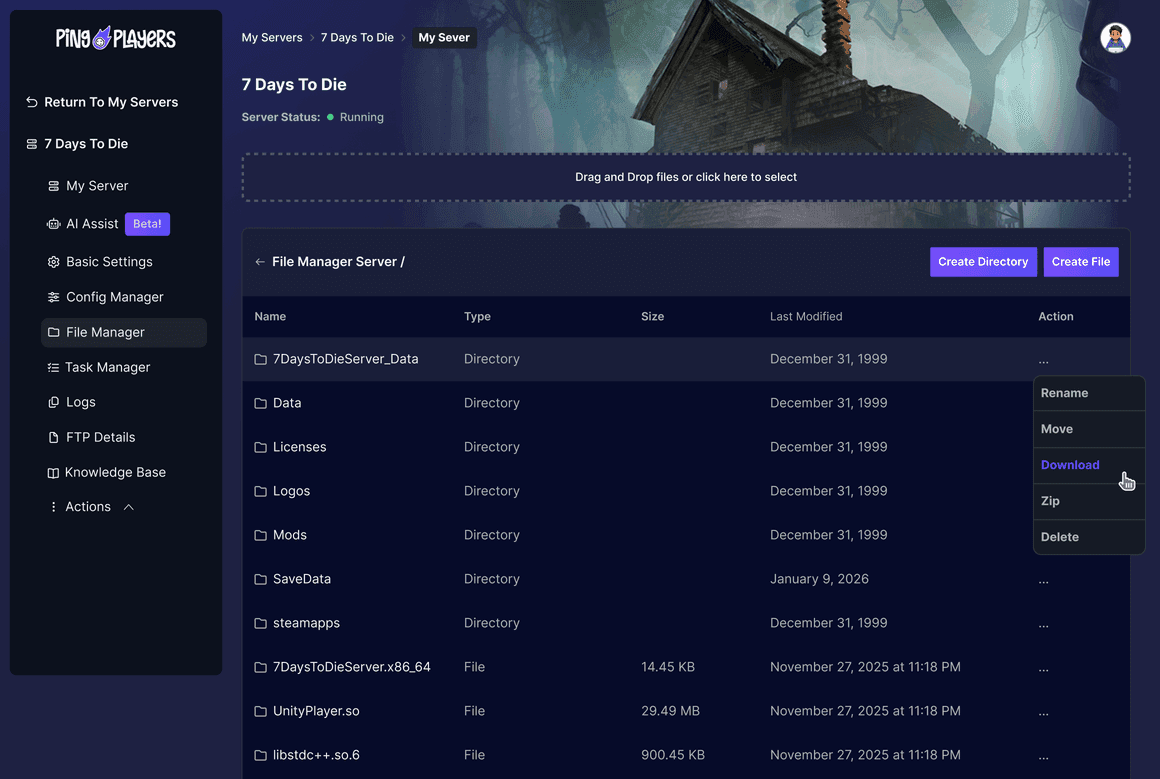Open the SaveData directory name
The height and width of the screenshot is (779, 1160).
(302, 579)
